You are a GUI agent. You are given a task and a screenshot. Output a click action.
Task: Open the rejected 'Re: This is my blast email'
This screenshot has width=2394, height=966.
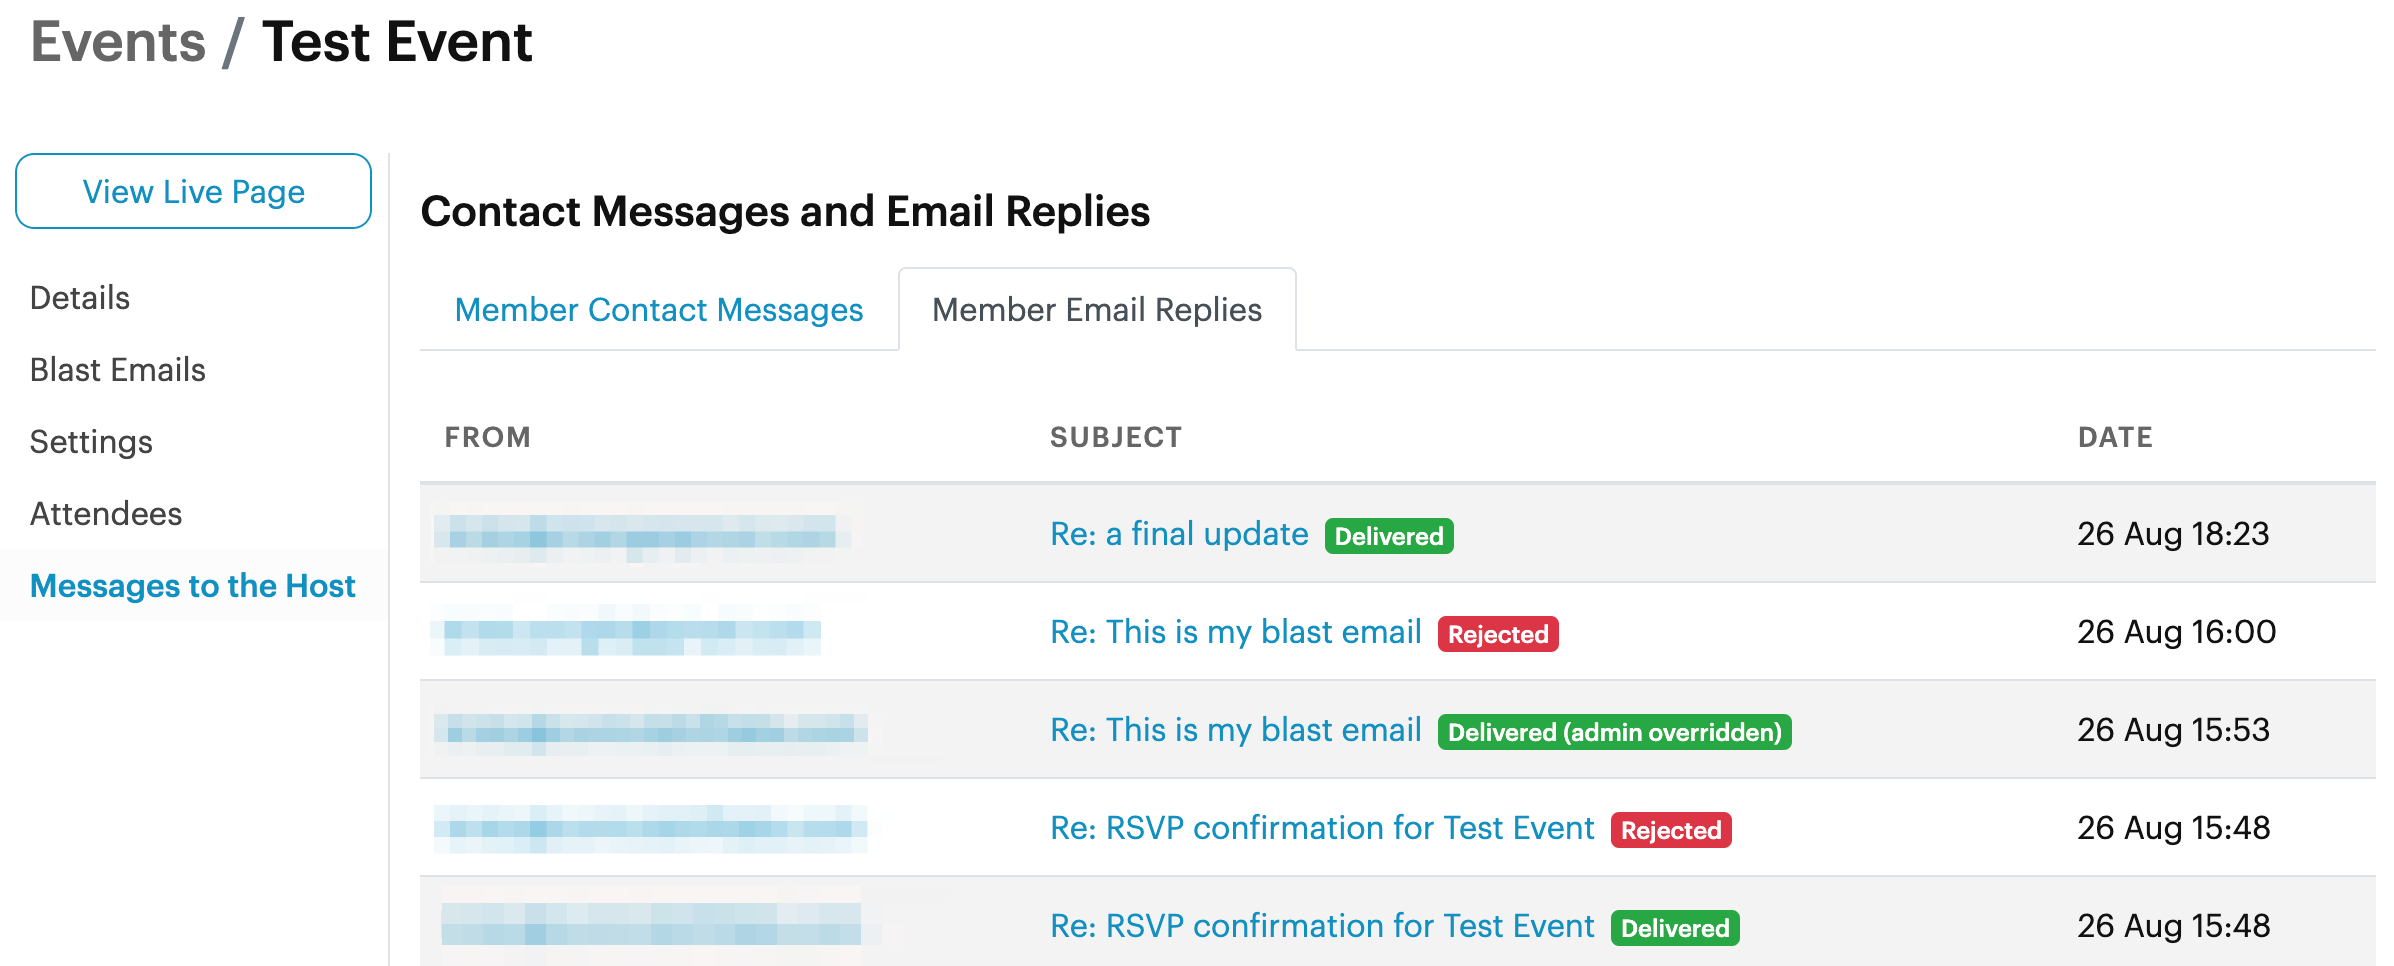tap(1235, 632)
